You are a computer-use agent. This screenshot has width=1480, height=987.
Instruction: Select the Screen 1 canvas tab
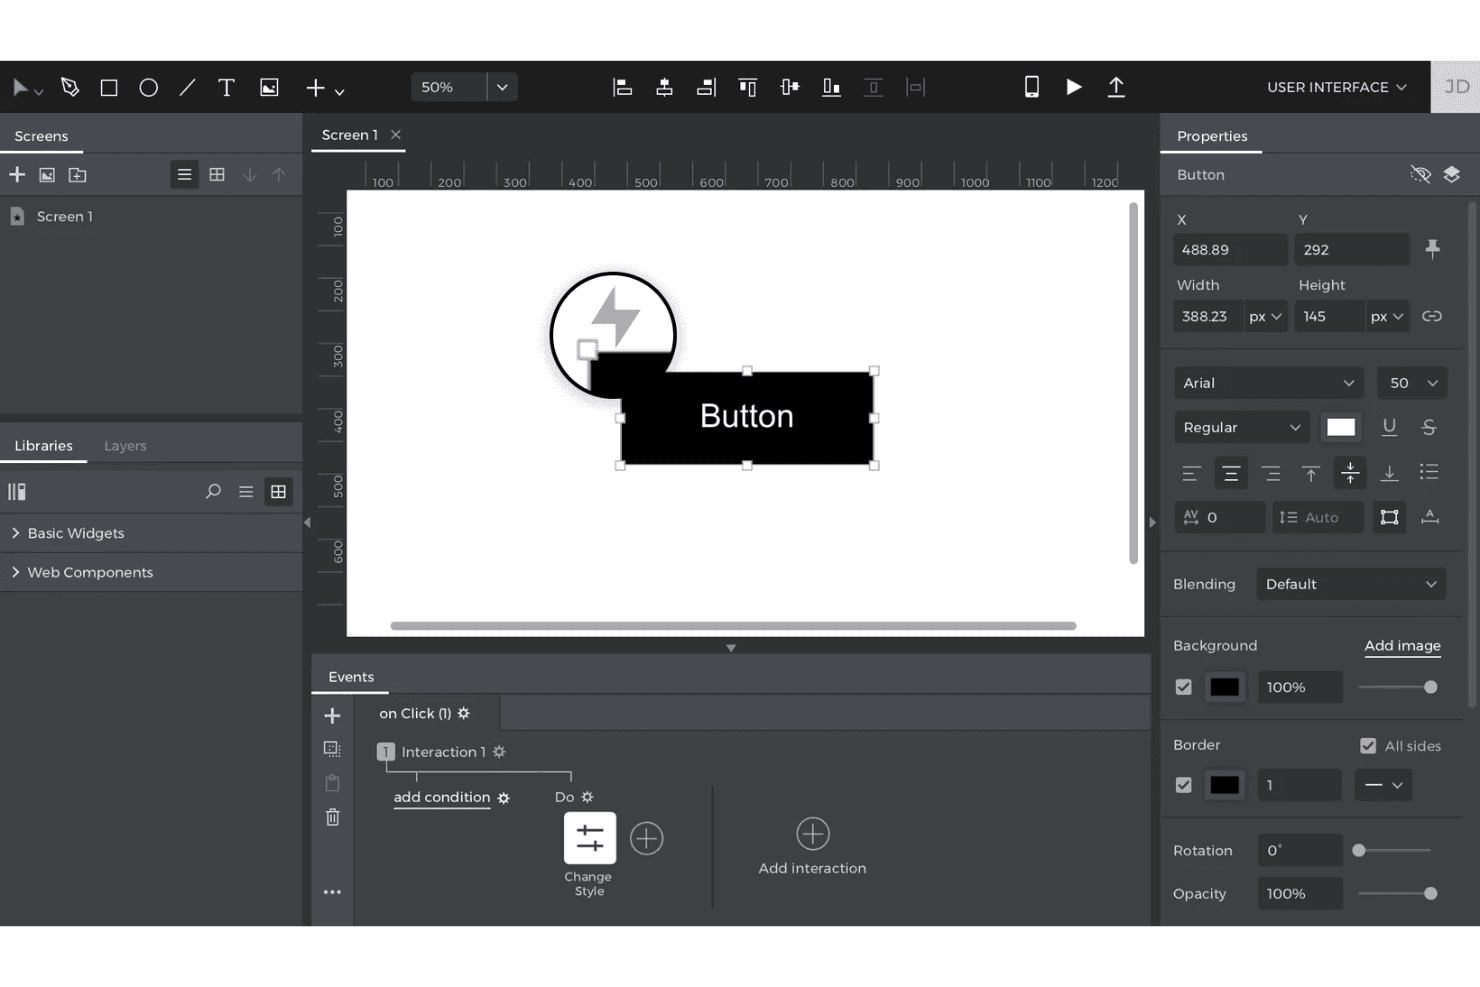point(350,135)
